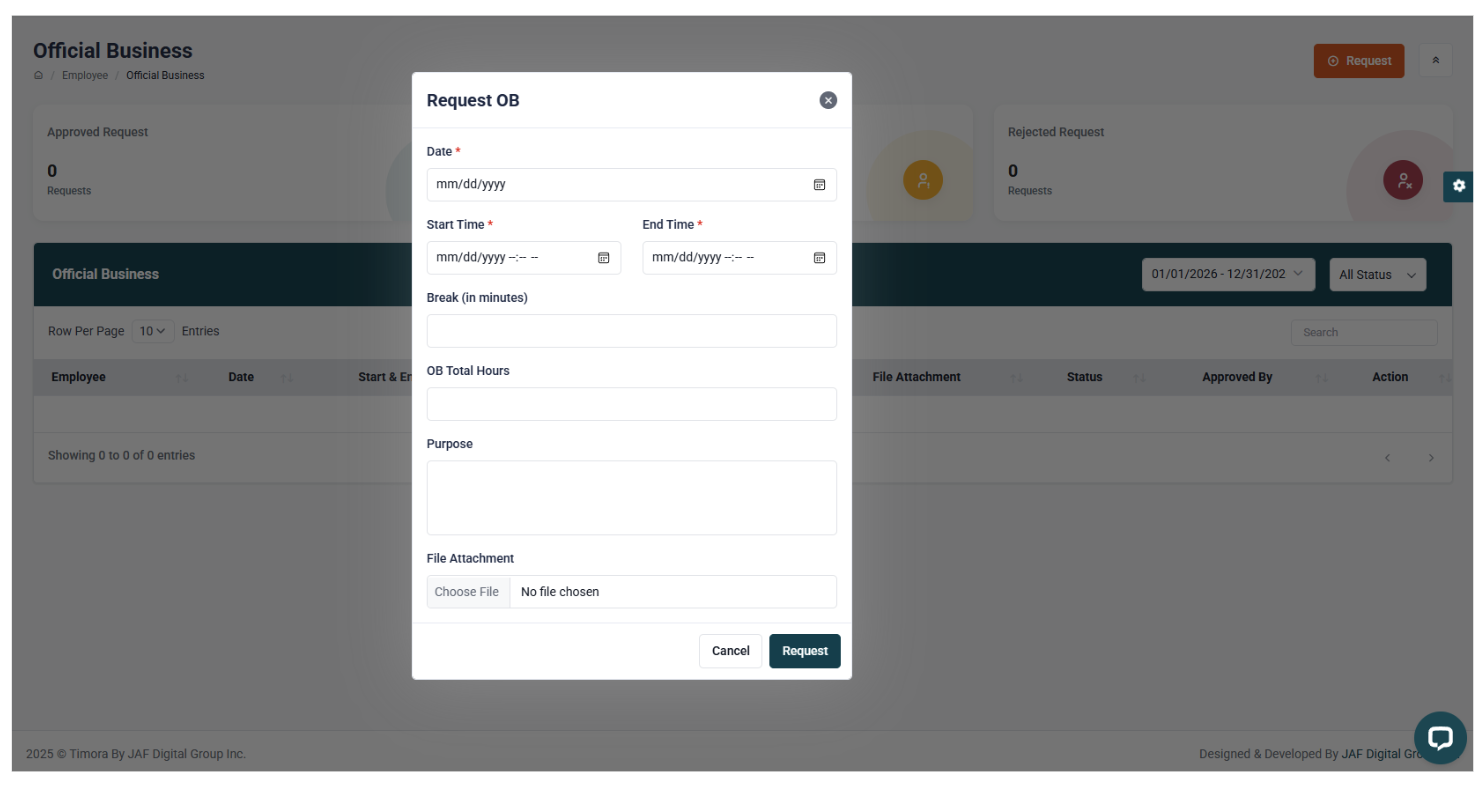Close the Request OB dialog
Screen dimensions: 1484x790
pyautogui.click(x=828, y=100)
